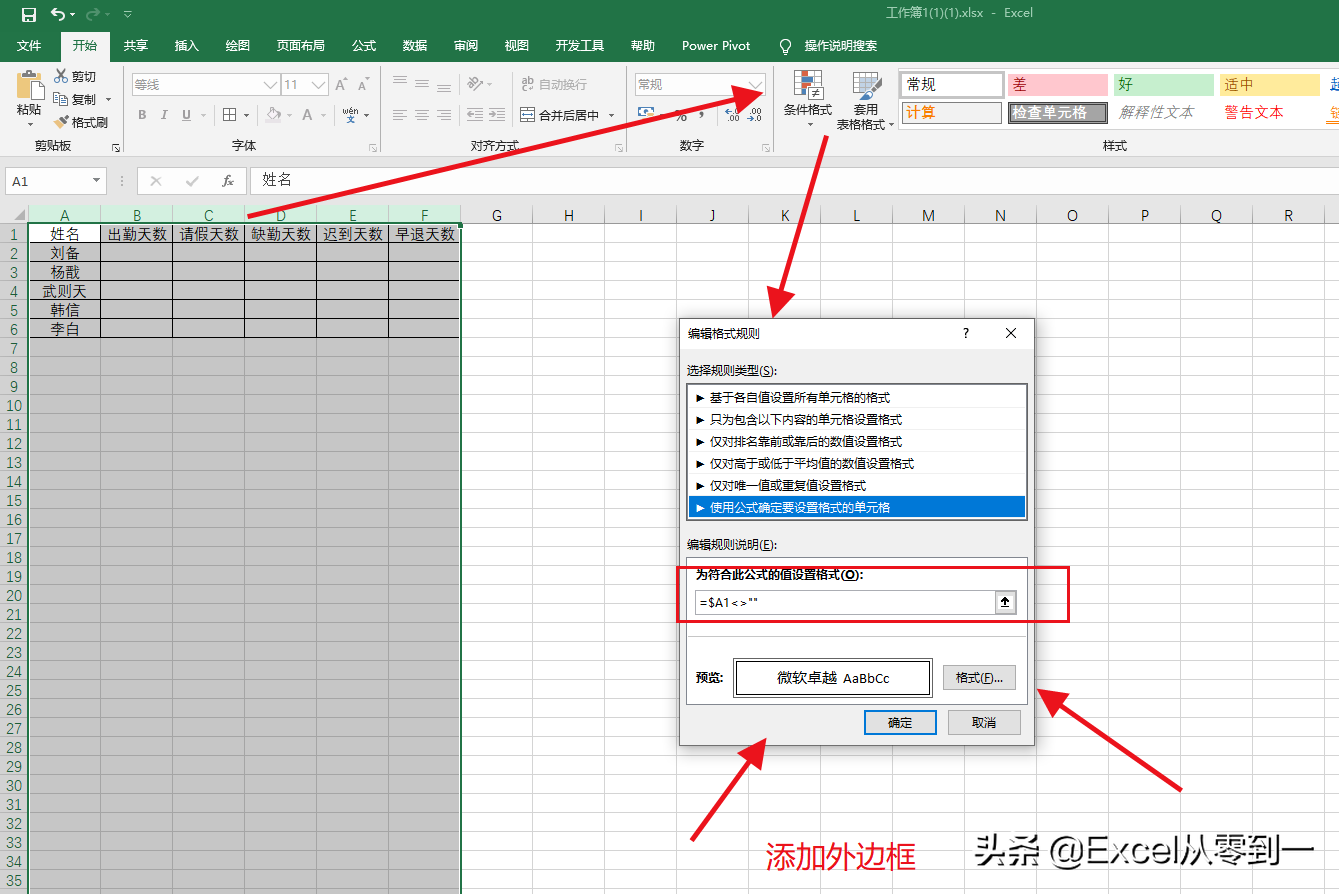Click the 格式(F)... button
Viewport: 1339px width, 894px height.
(979, 678)
